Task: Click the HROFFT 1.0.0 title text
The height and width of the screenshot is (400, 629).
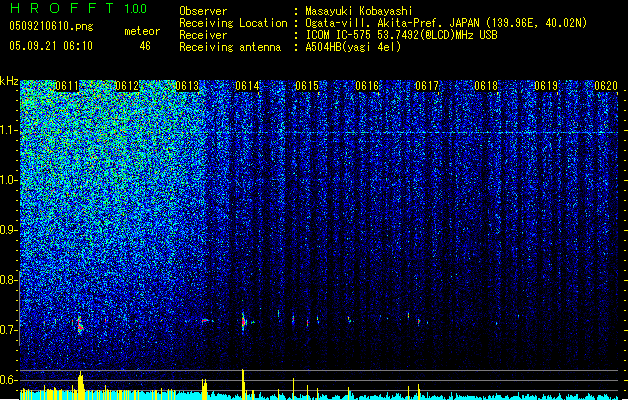Action: click(78, 8)
